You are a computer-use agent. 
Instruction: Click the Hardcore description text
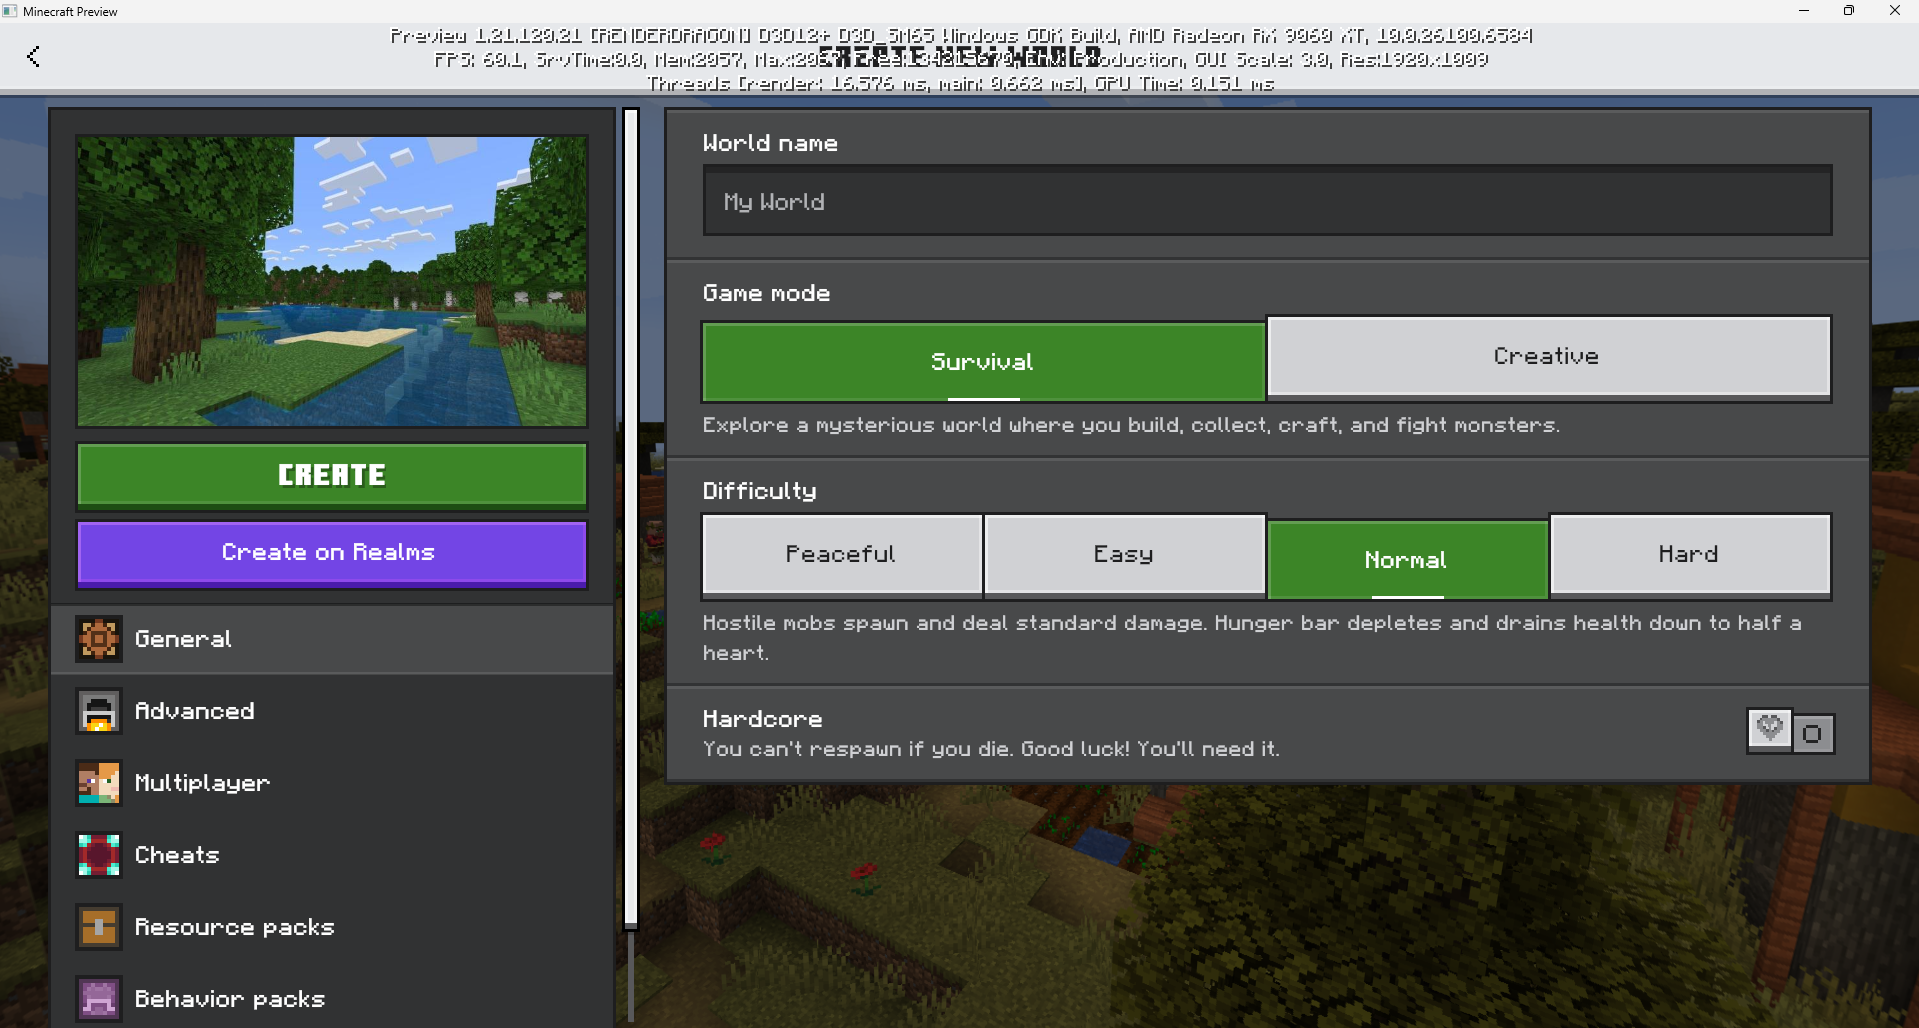[x=991, y=749]
